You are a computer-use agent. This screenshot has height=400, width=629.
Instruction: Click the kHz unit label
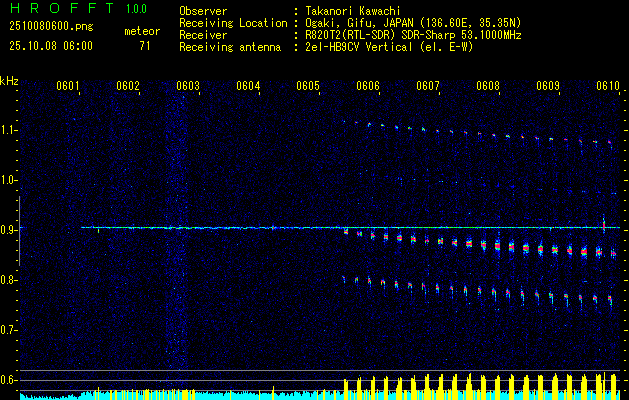10,80
